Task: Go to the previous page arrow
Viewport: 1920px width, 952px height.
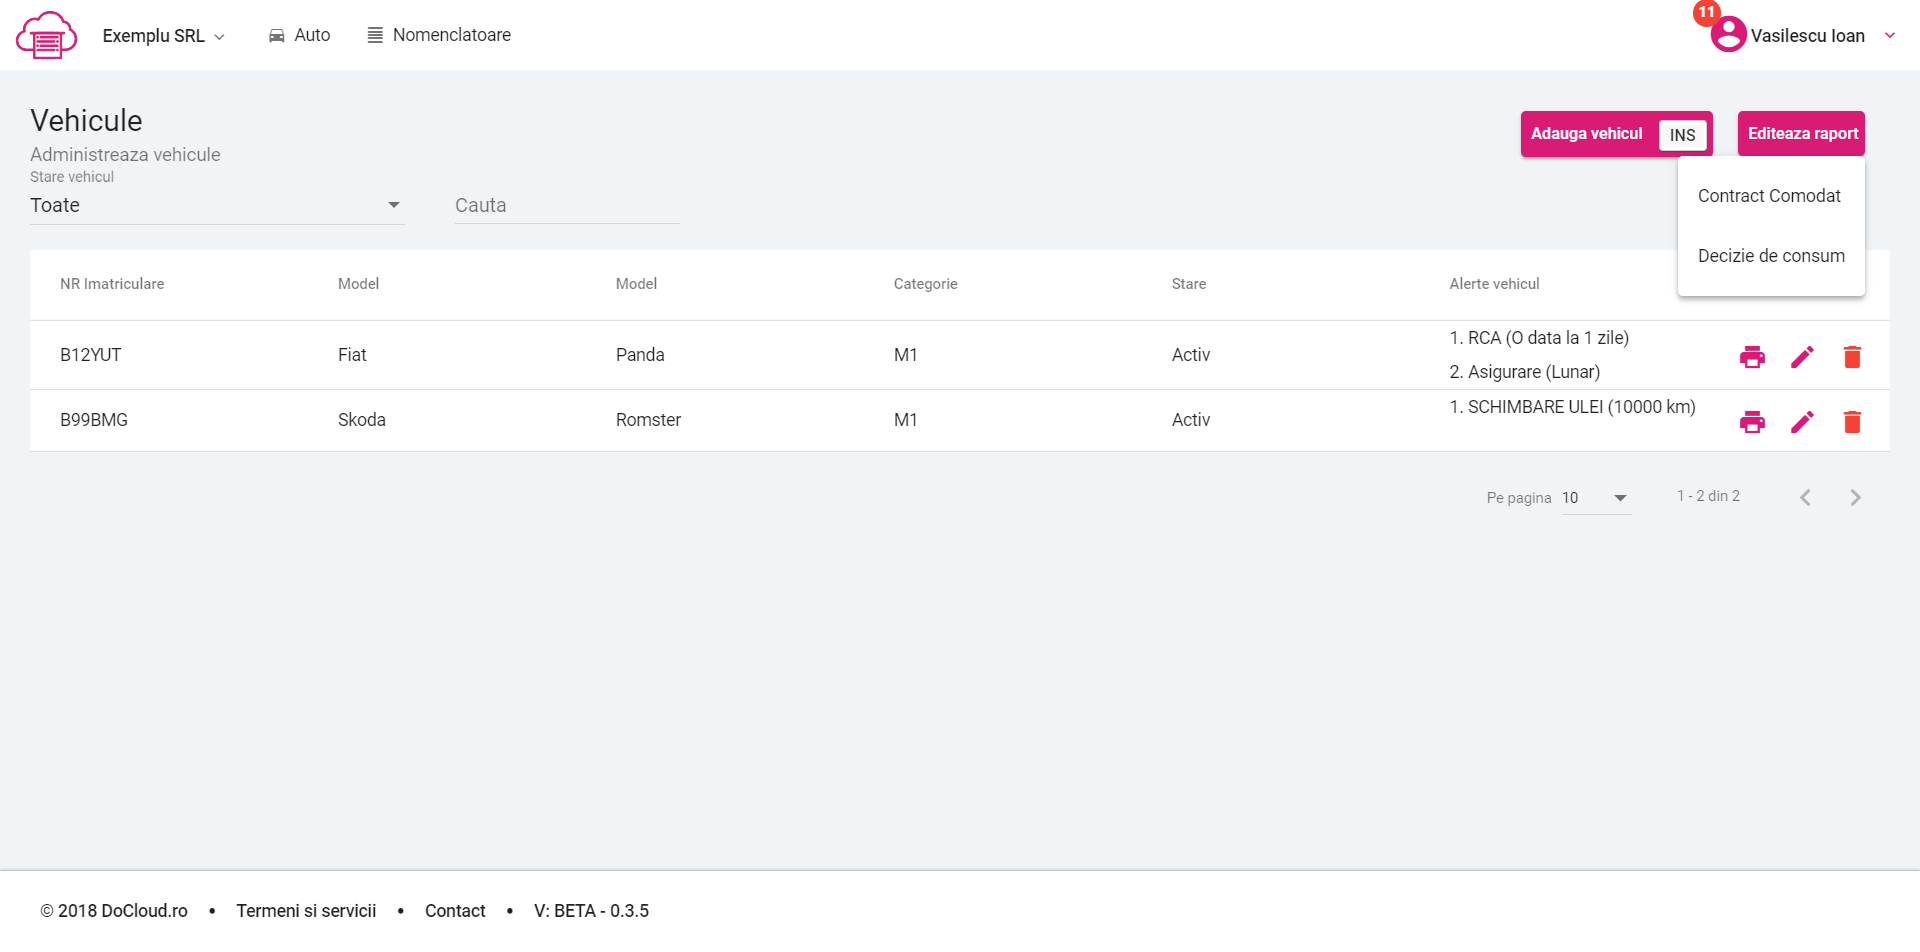Action: [x=1805, y=498]
